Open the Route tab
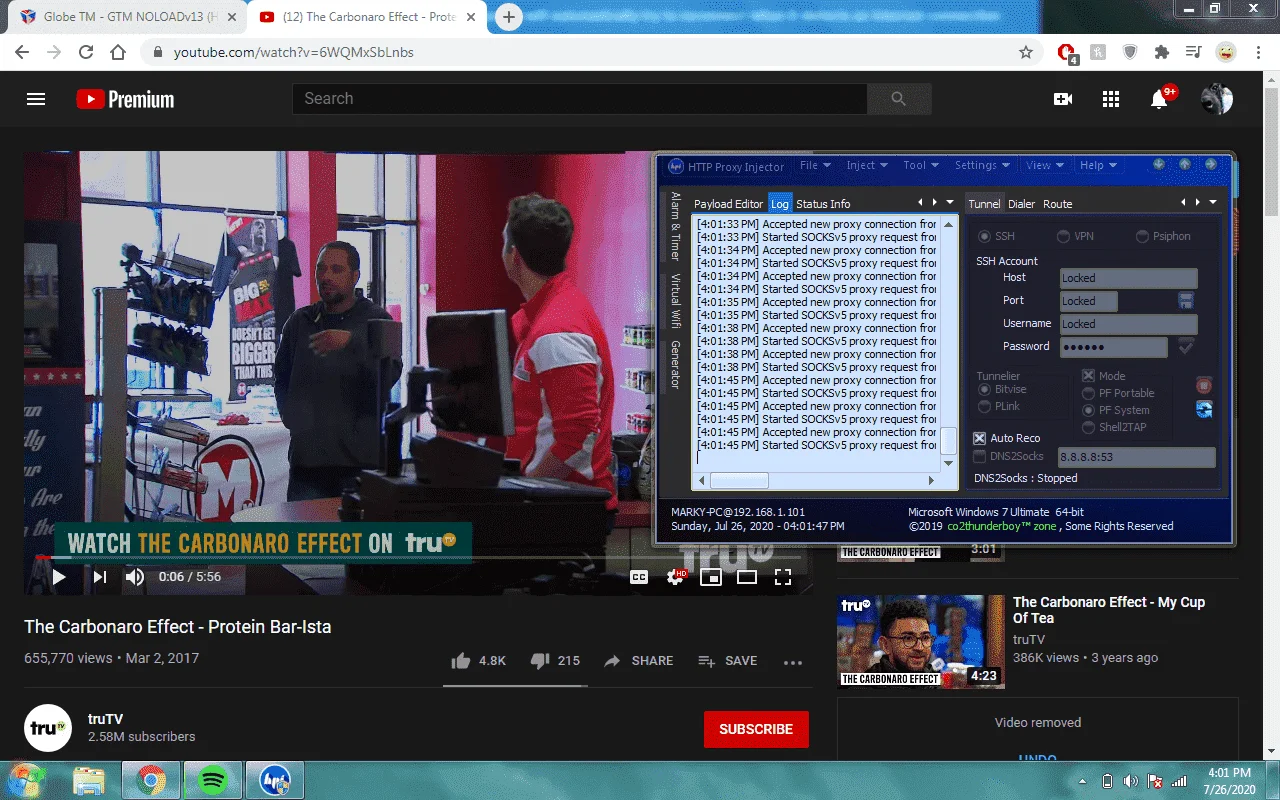 (x=1058, y=204)
